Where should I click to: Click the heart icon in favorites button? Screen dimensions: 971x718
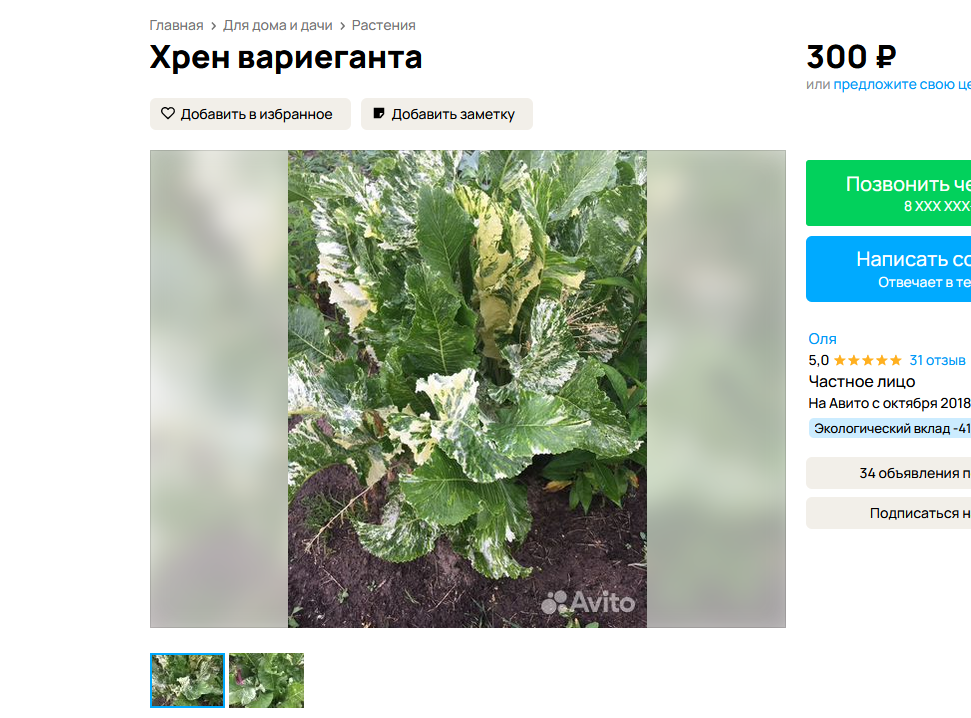point(168,113)
